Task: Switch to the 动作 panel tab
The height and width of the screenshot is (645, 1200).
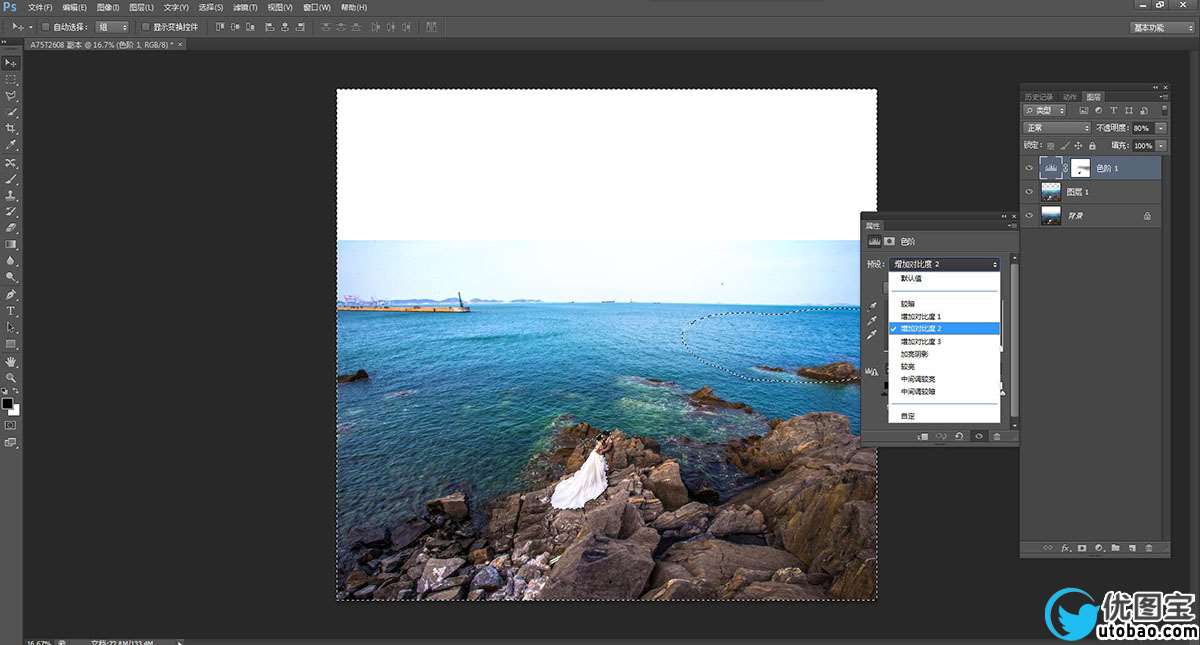Action: coord(1070,97)
